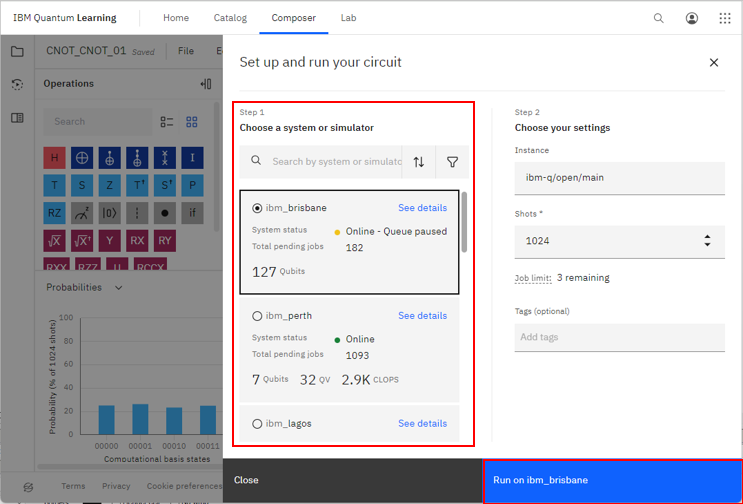This screenshot has height=504, width=743.
Task: Select the H Hadamard gate
Action: pyautogui.click(x=54, y=158)
